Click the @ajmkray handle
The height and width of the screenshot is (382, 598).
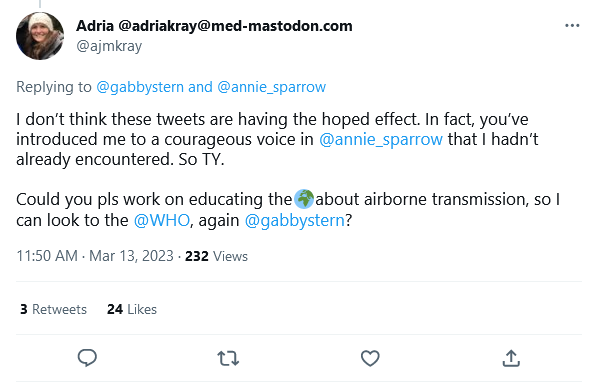pyautogui.click(x=109, y=46)
